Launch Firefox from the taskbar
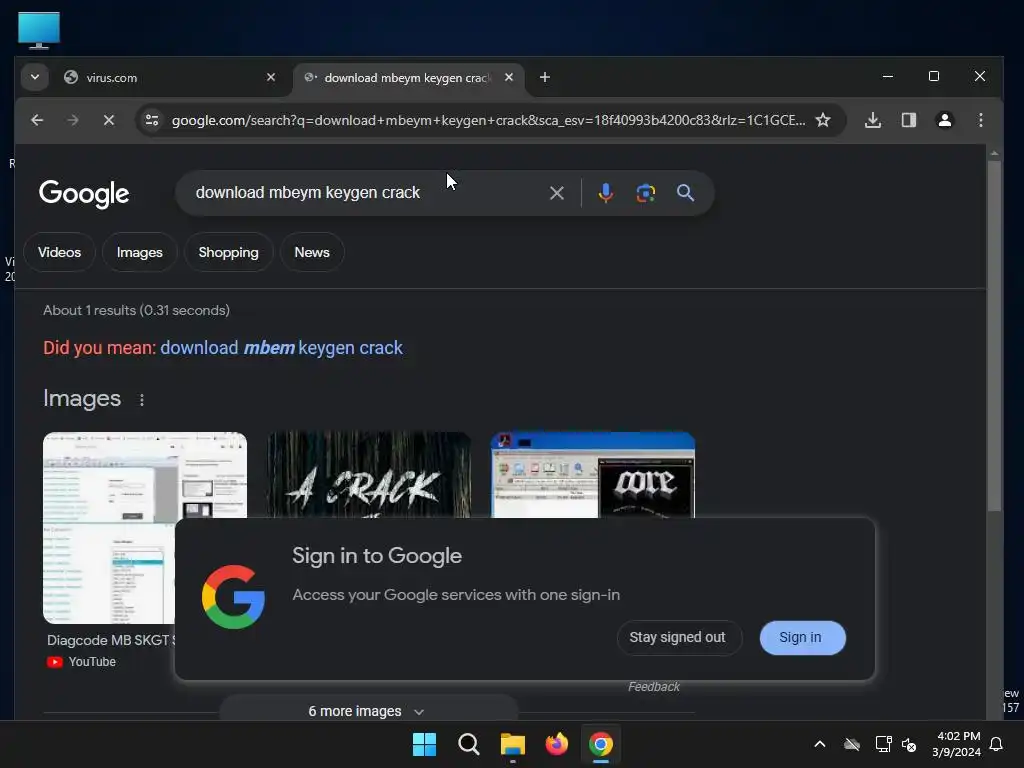 (x=556, y=744)
